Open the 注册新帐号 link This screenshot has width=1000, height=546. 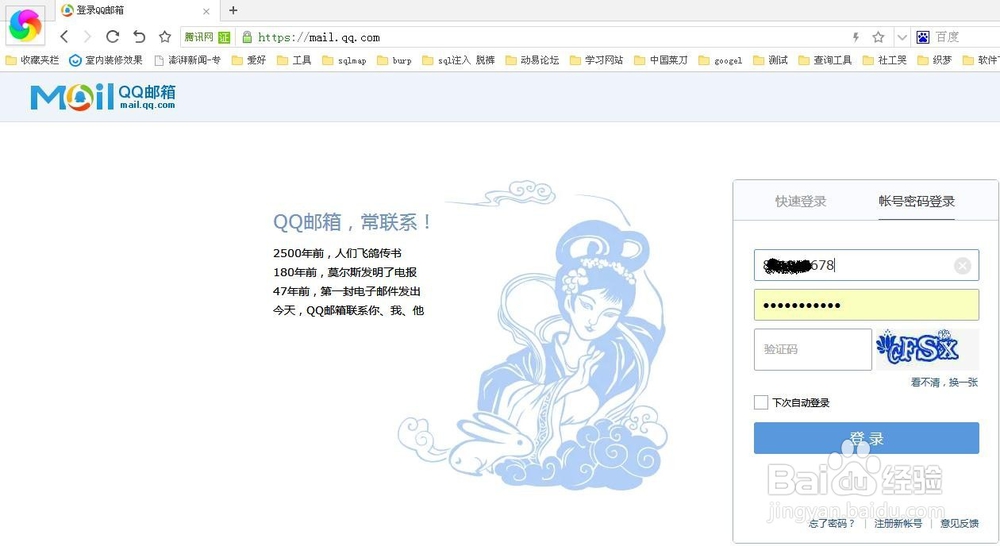(x=898, y=524)
